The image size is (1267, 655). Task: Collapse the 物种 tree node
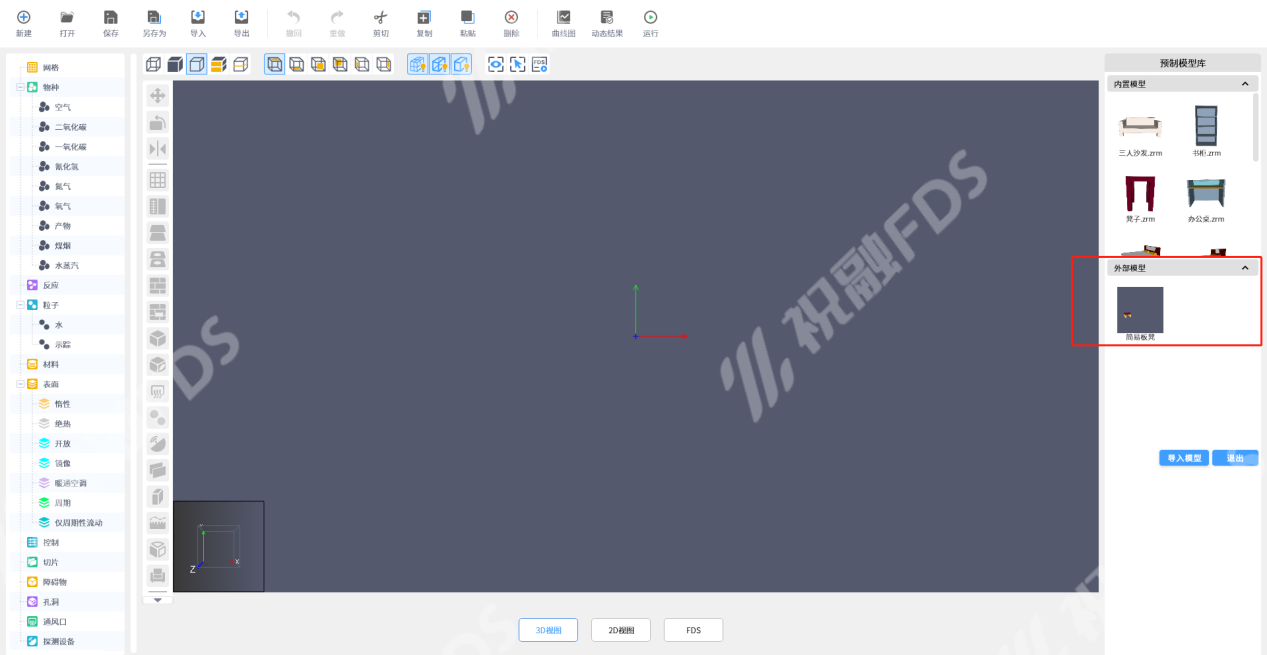click(19, 87)
